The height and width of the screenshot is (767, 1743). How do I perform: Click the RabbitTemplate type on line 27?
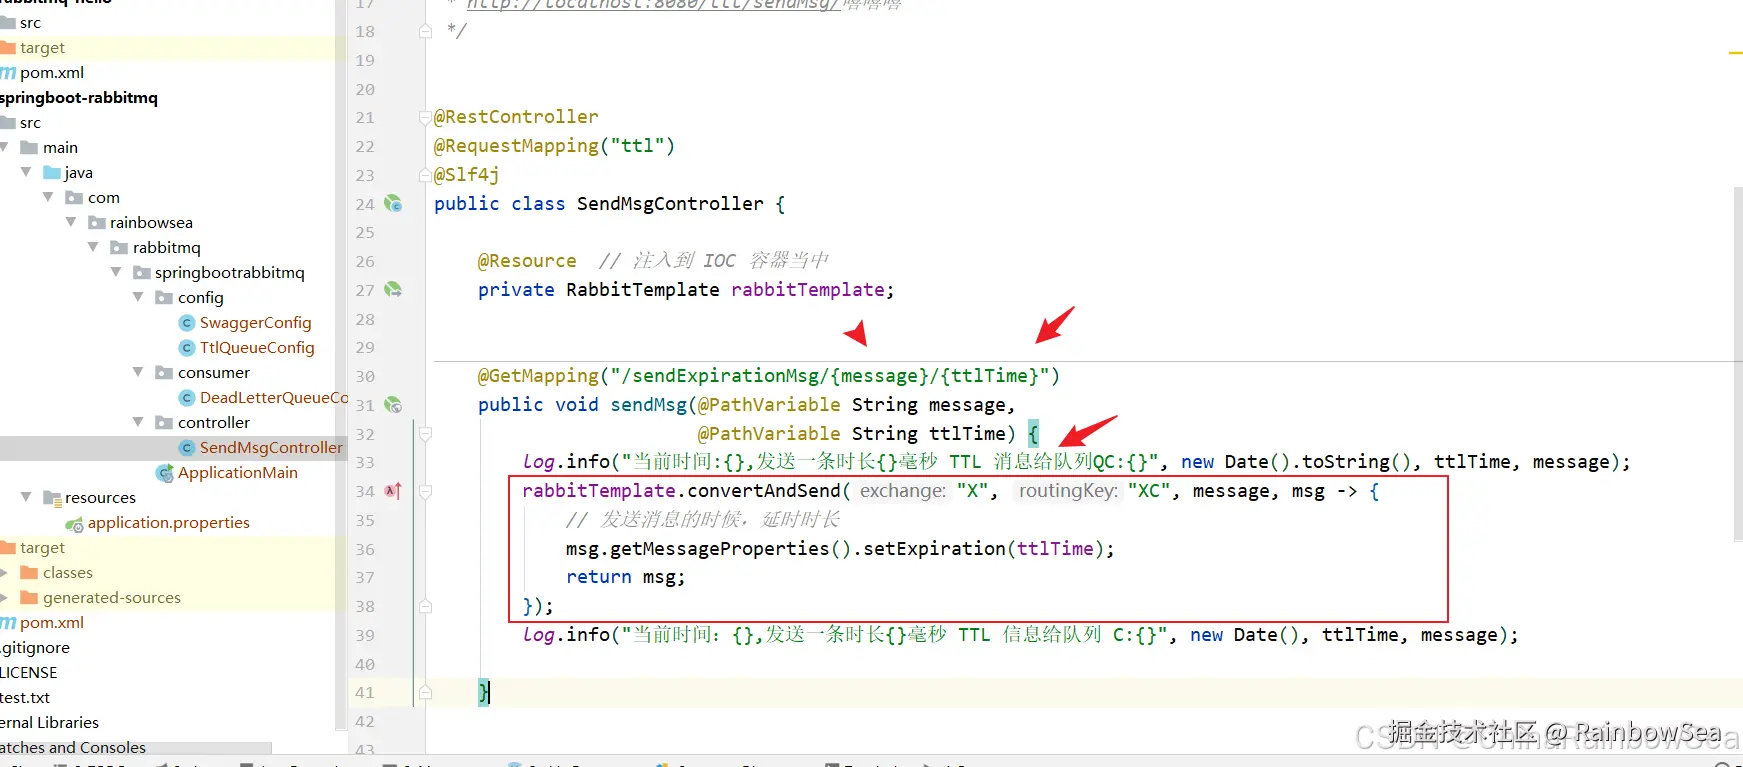(643, 290)
